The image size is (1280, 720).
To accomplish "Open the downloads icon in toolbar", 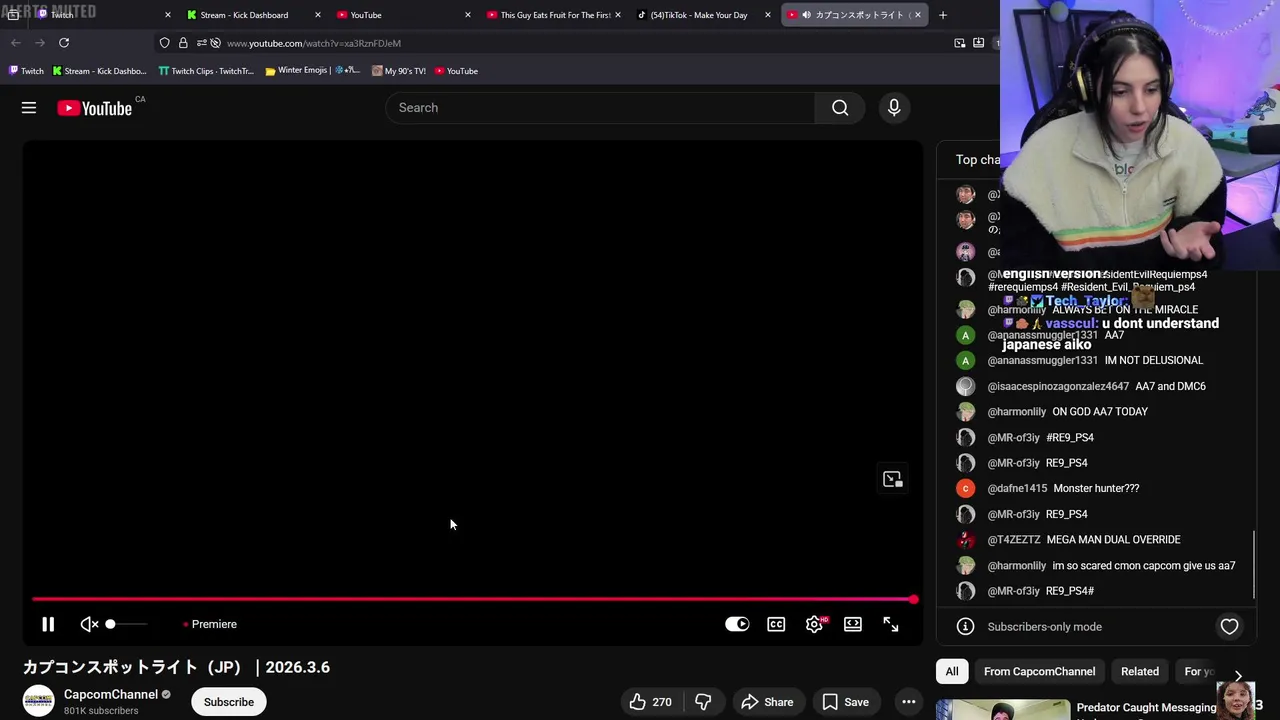I will (978, 43).
